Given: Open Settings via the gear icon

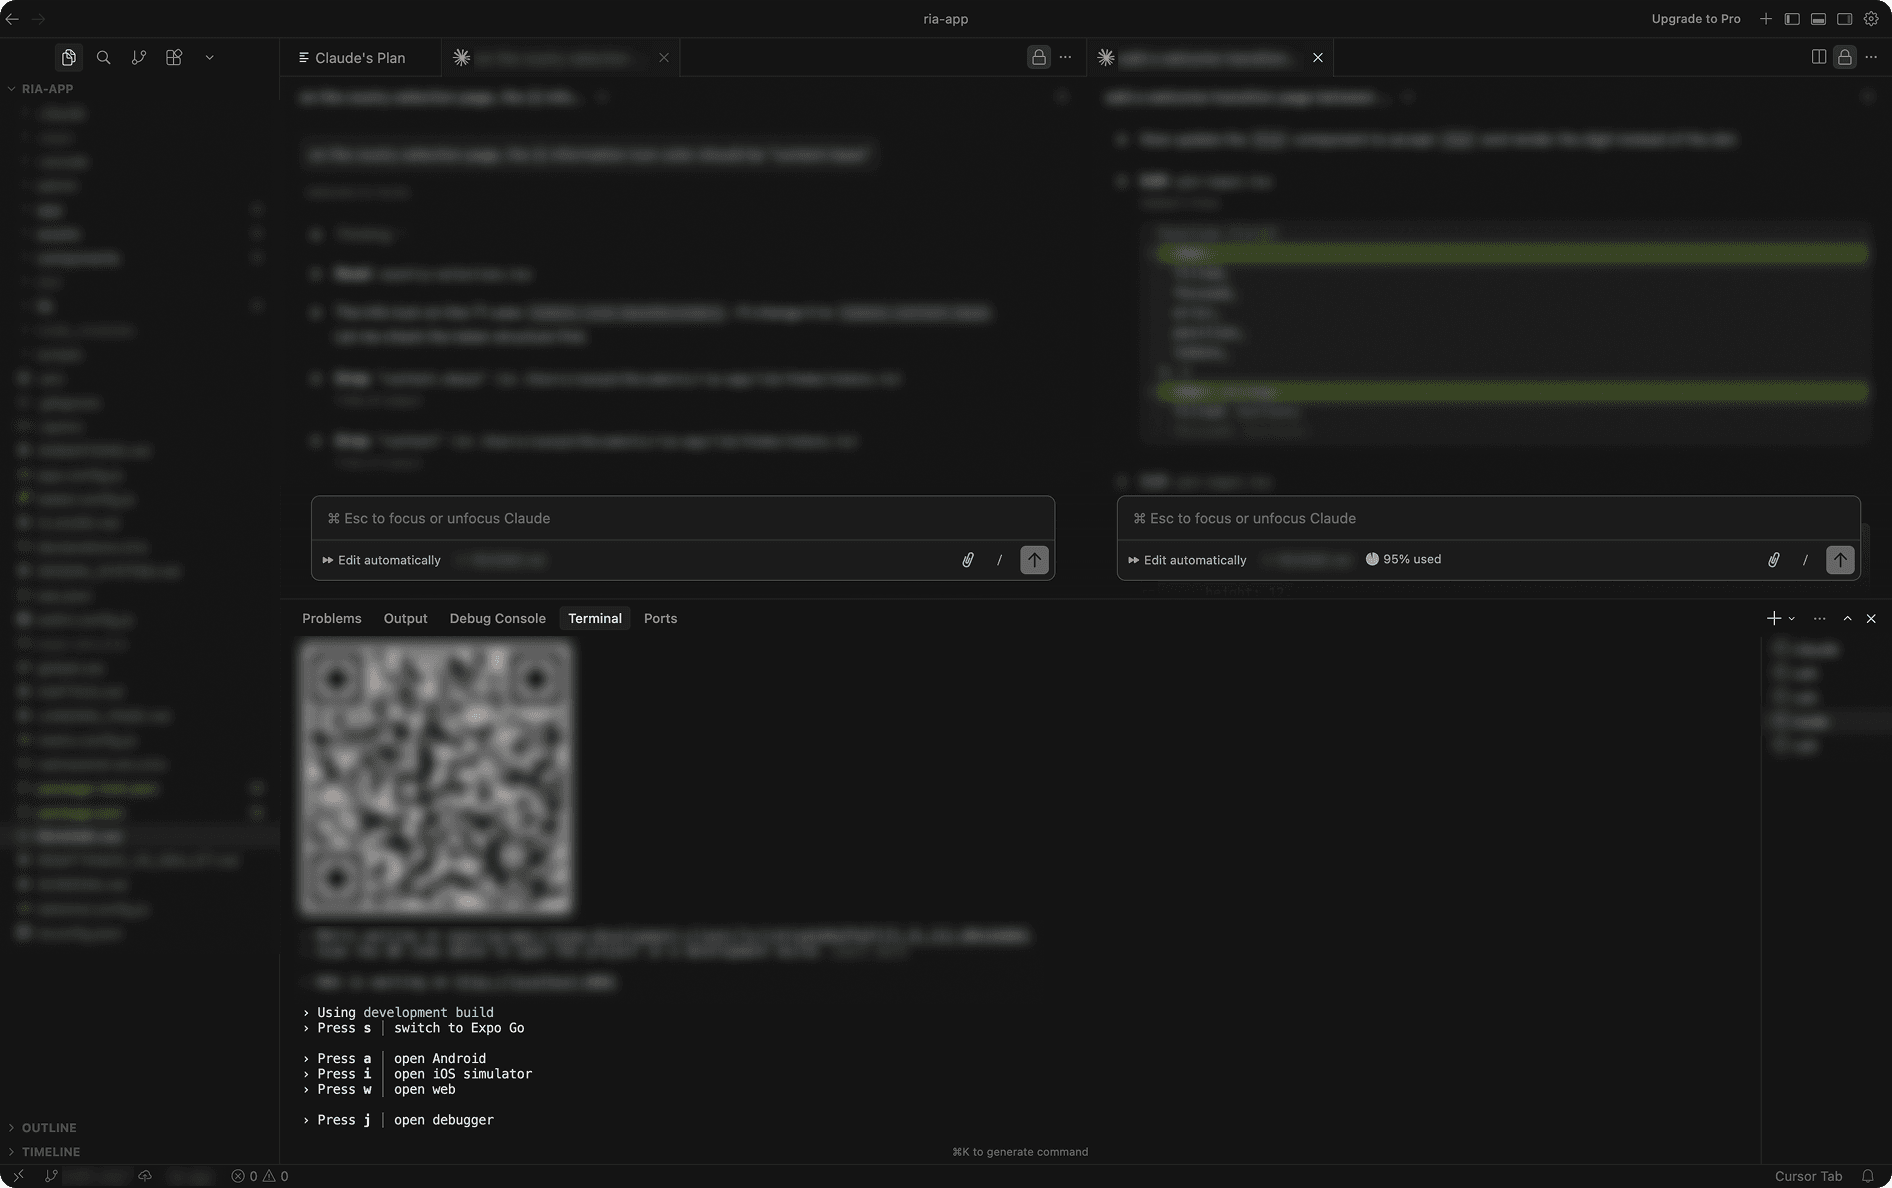Looking at the screenshot, I should coord(1870,18).
